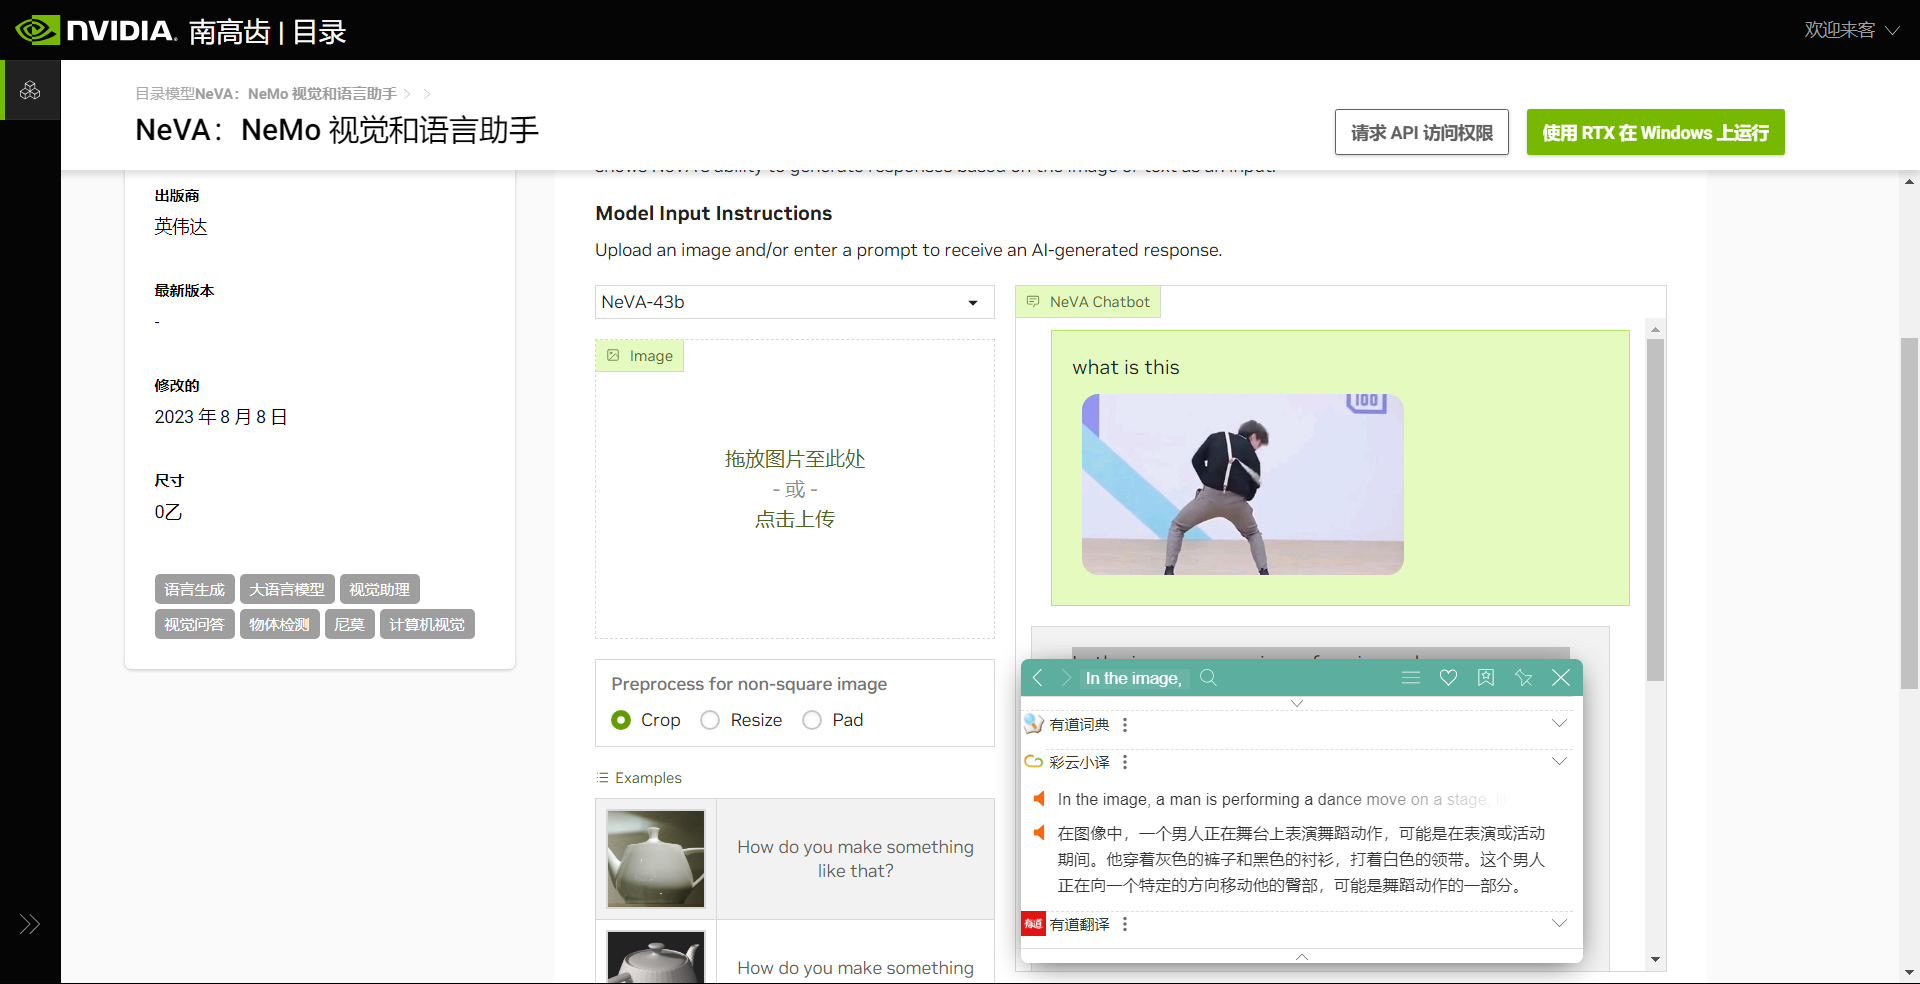Screen dimensions: 1920x984
Task: Open the 欢迎来客 user menu
Action: tap(1850, 30)
